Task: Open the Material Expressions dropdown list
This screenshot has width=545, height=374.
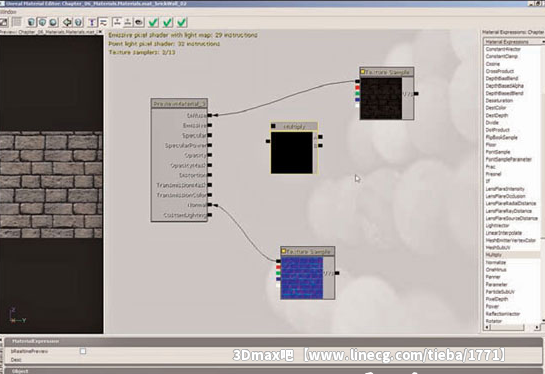Action: (513, 42)
